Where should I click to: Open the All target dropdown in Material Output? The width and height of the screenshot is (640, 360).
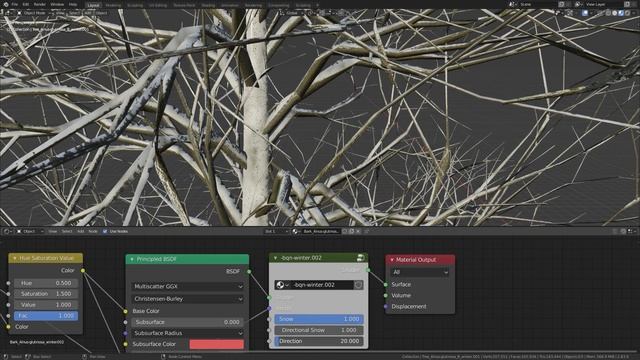(x=420, y=272)
